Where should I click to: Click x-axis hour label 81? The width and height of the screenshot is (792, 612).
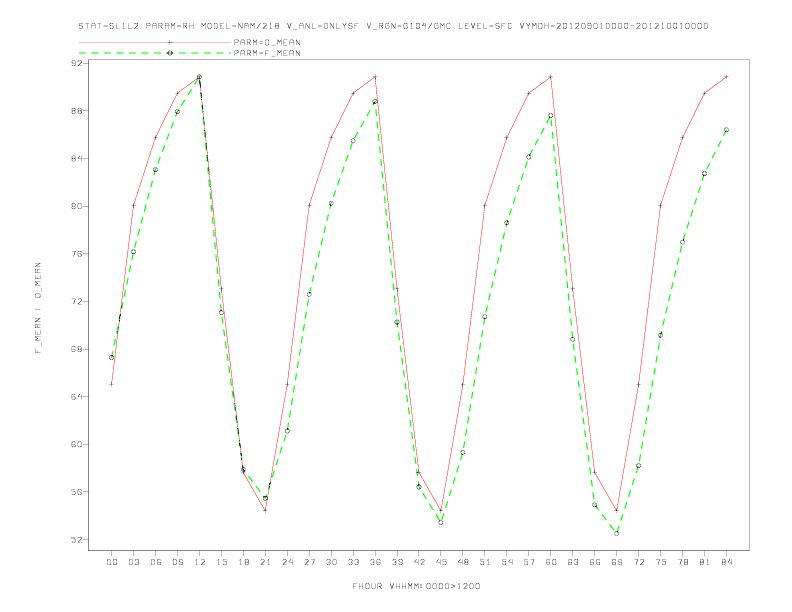pos(705,562)
